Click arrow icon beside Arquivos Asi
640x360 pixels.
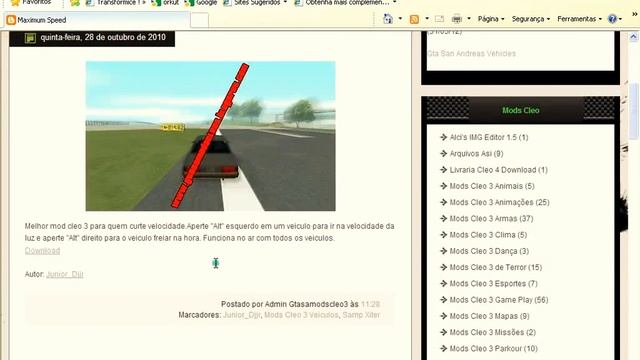tap(444, 154)
